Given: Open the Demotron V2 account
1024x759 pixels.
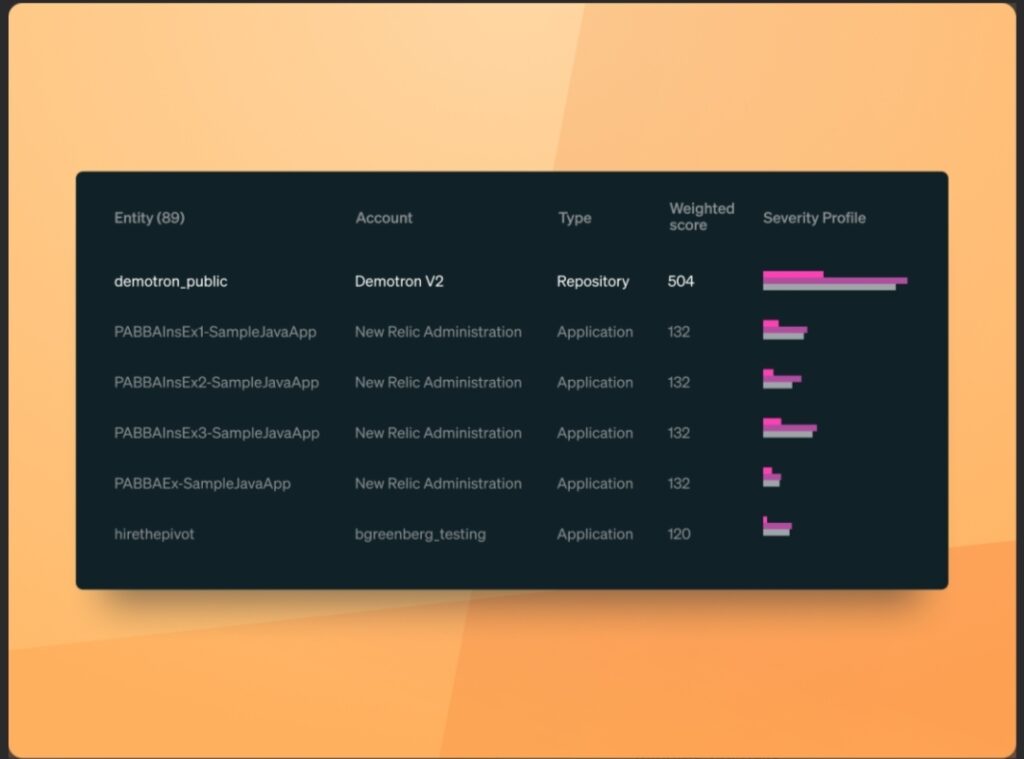Looking at the screenshot, I should 397,282.
